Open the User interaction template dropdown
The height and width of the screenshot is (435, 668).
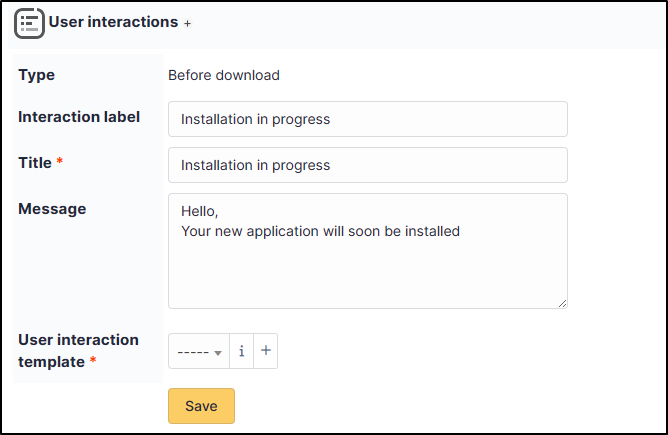tap(199, 351)
